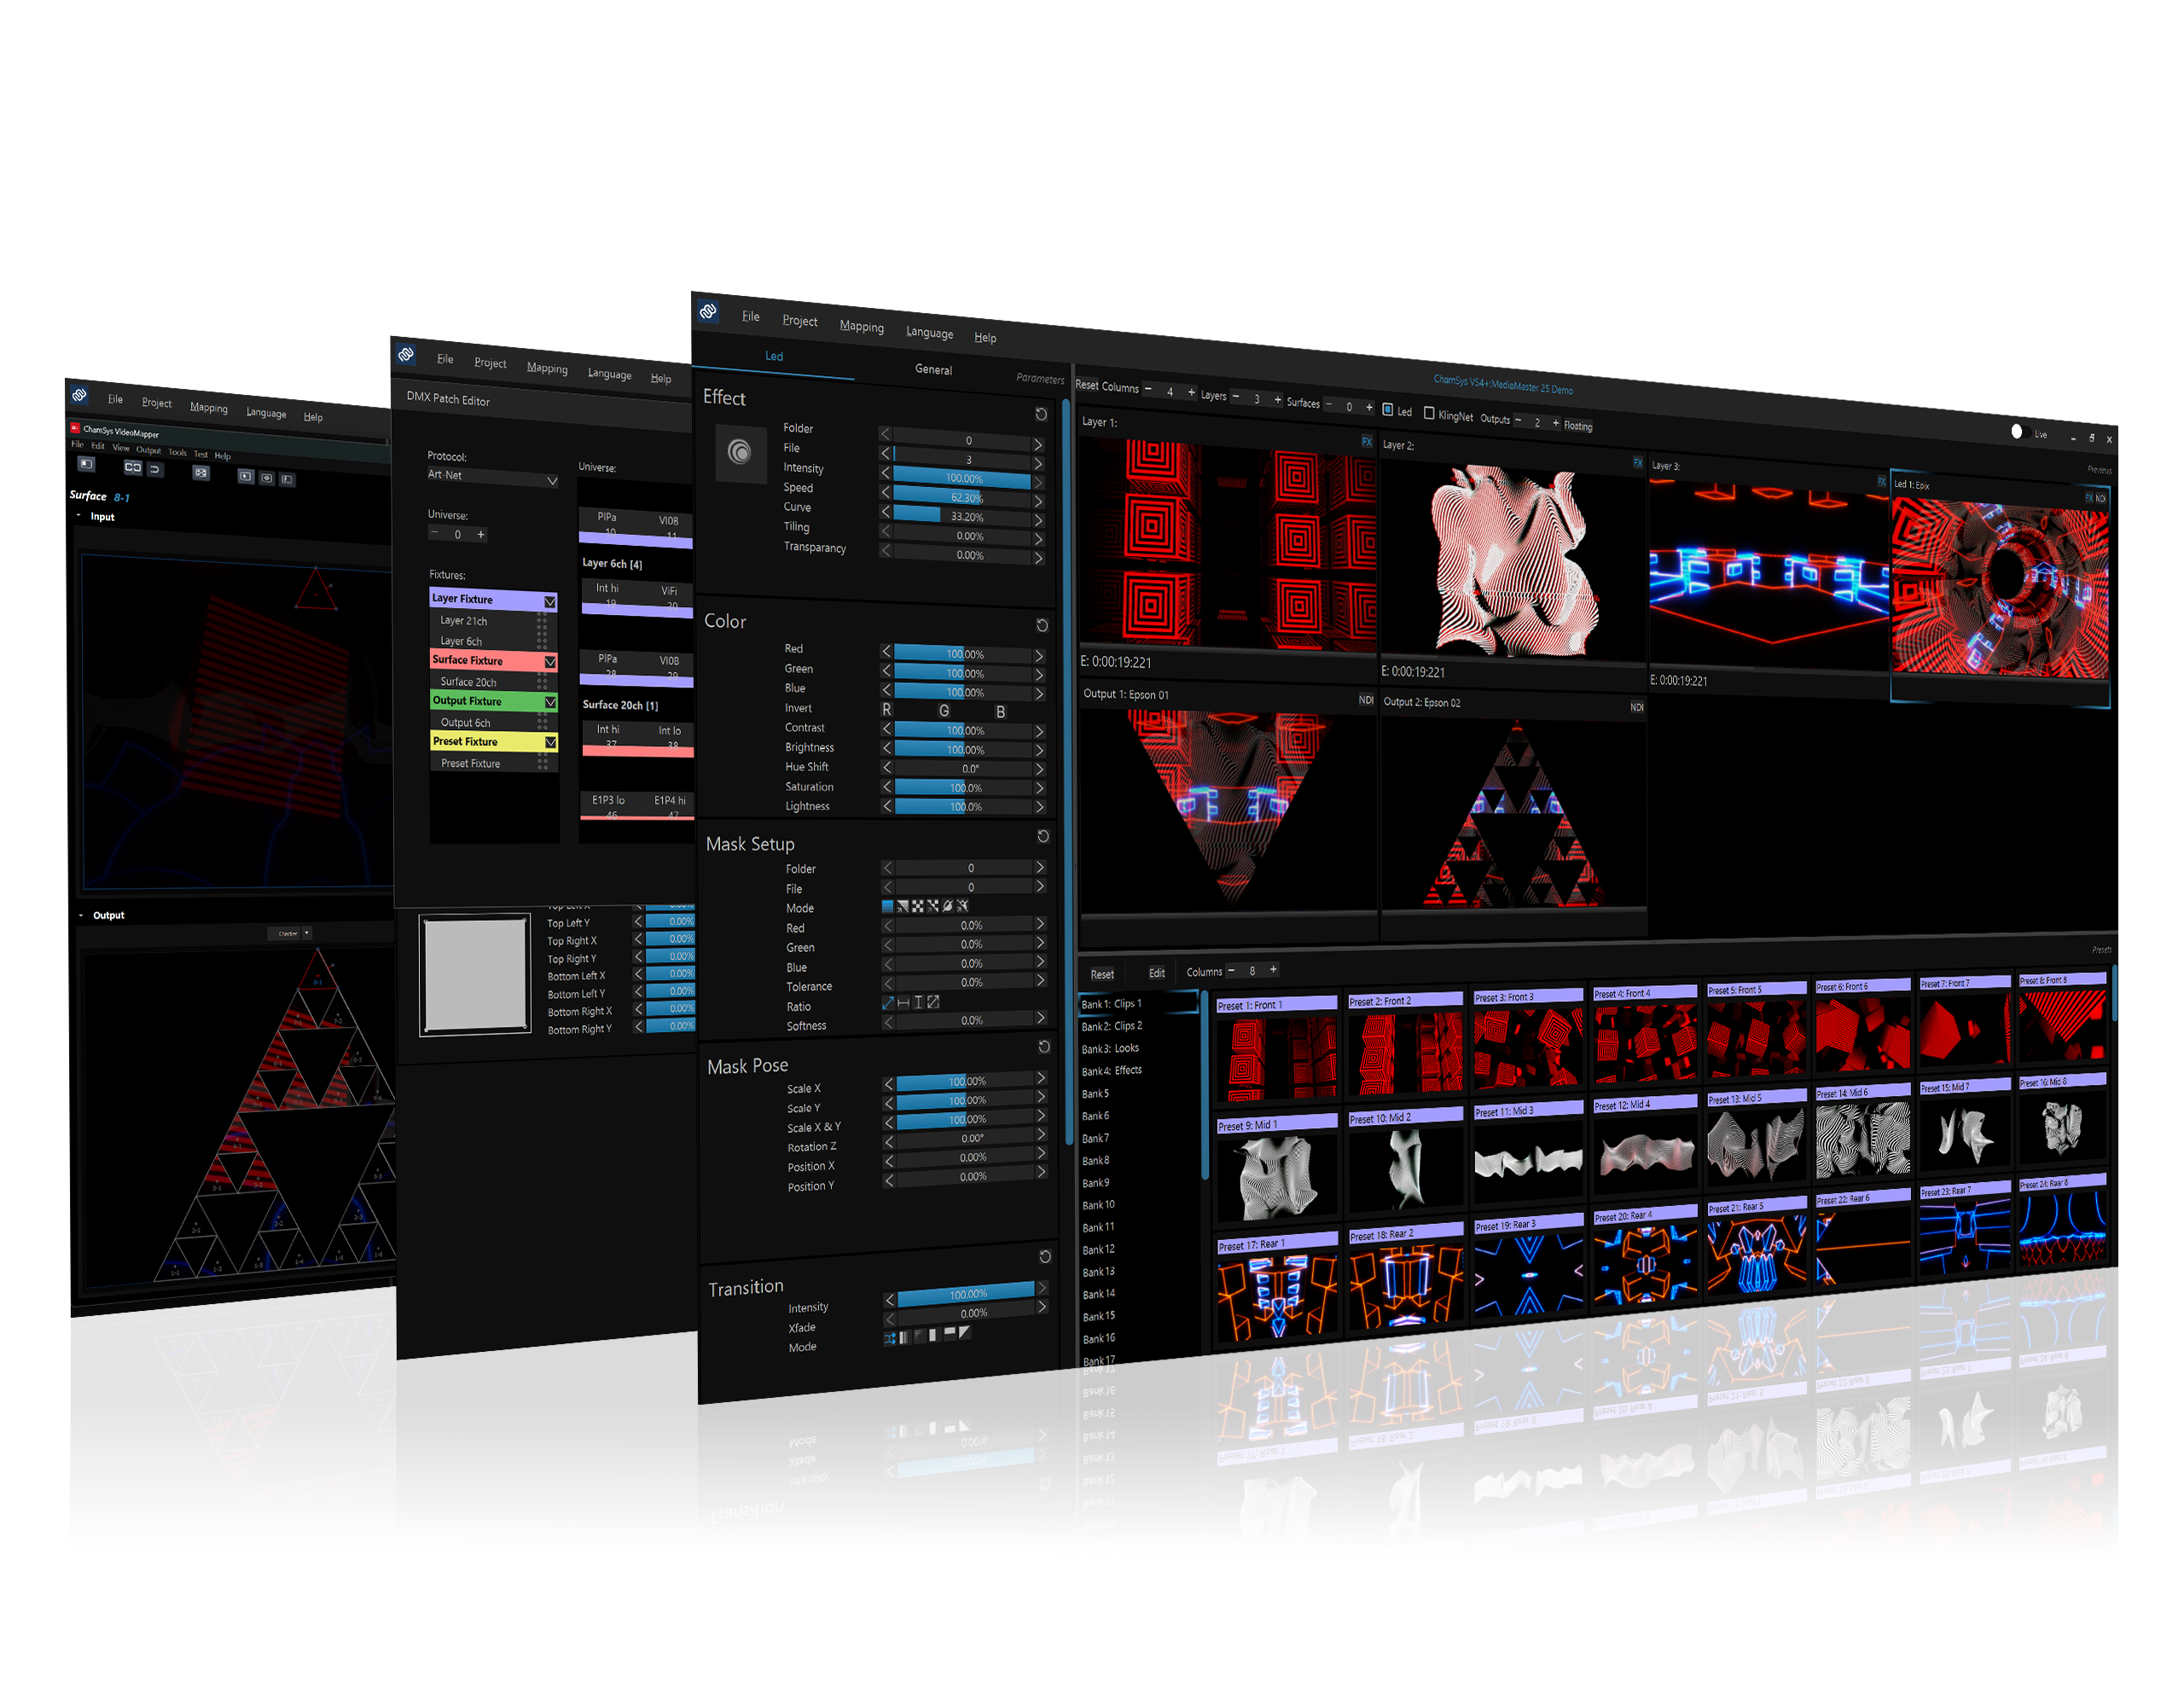Adjust Transition Intensity slider

click(x=965, y=1294)
